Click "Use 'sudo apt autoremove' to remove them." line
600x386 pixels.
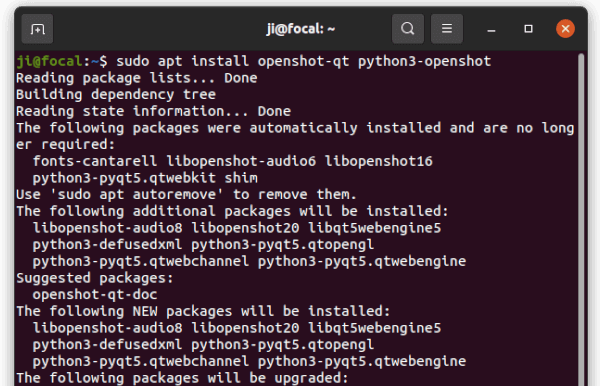coord(186,195)
